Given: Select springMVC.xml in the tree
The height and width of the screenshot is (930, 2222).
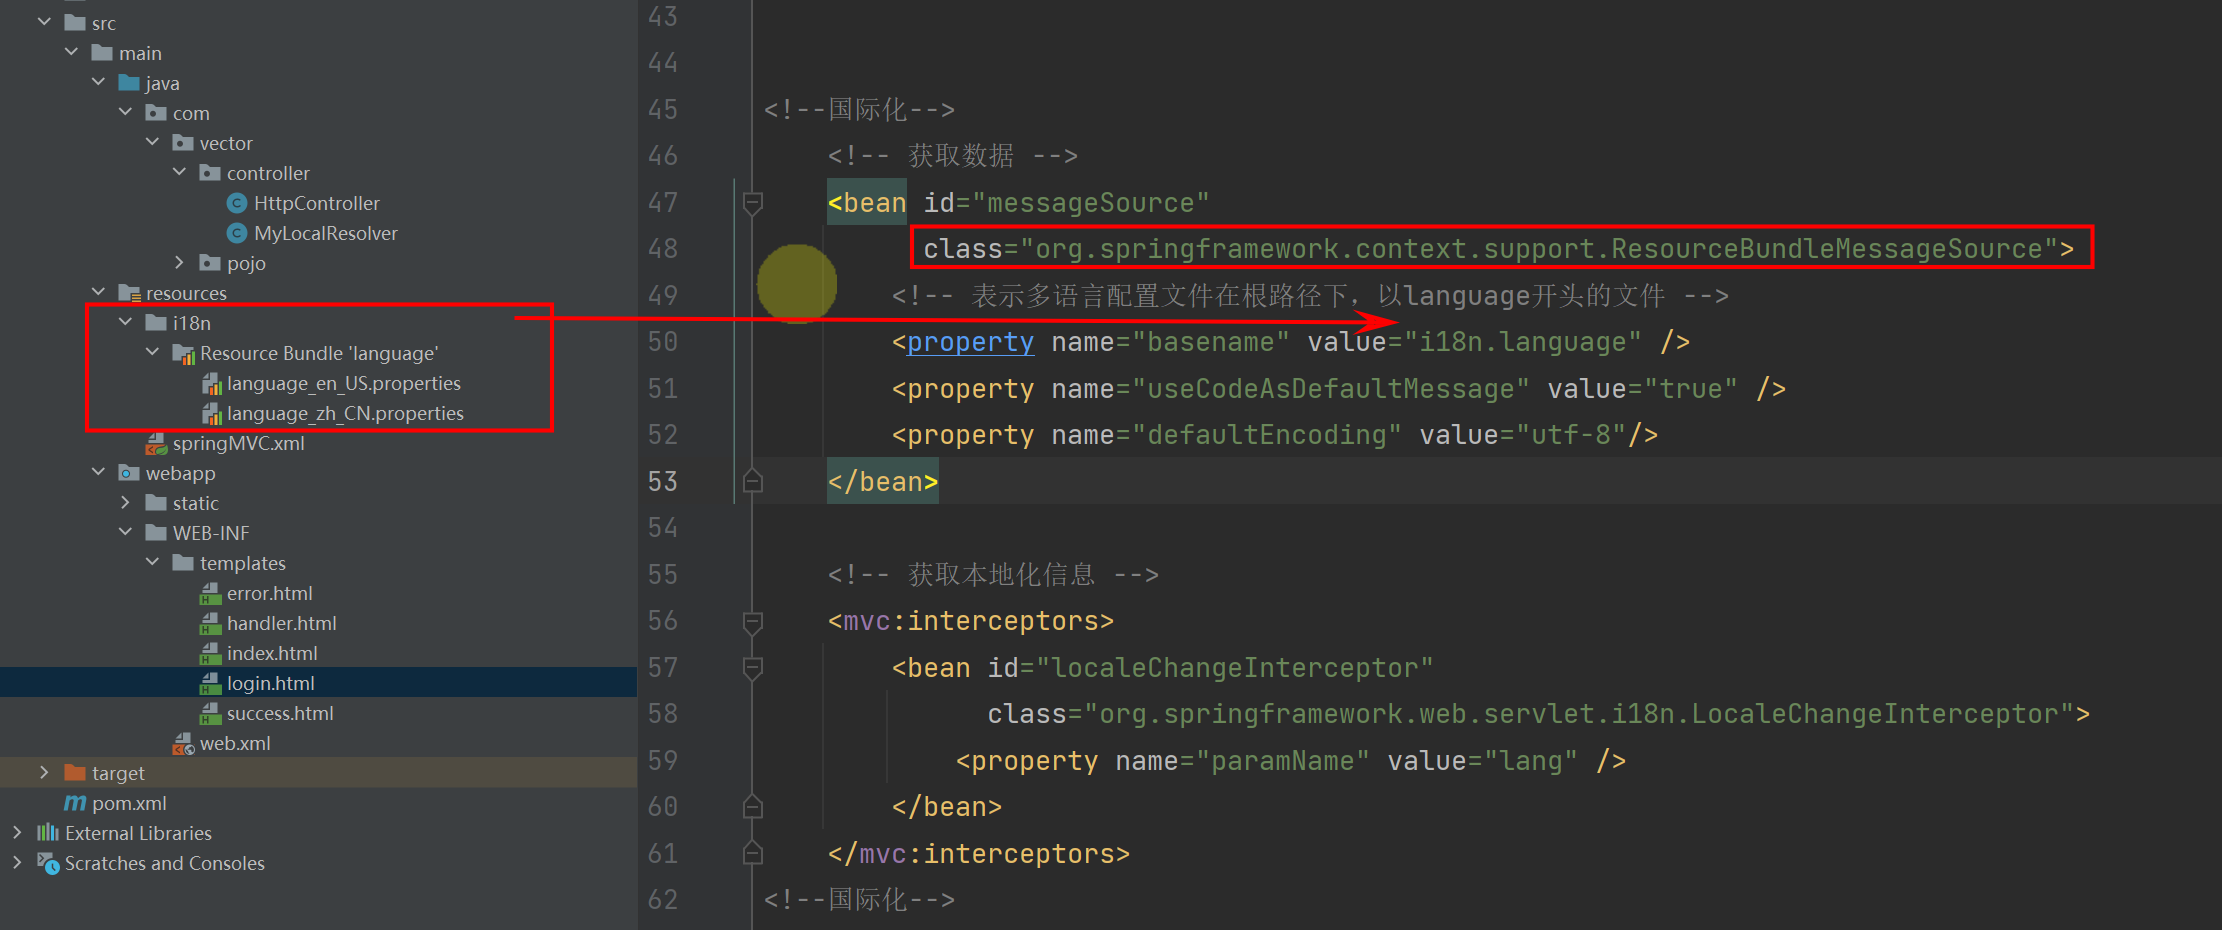Looking at the screenshot, I should pos(239,443).
